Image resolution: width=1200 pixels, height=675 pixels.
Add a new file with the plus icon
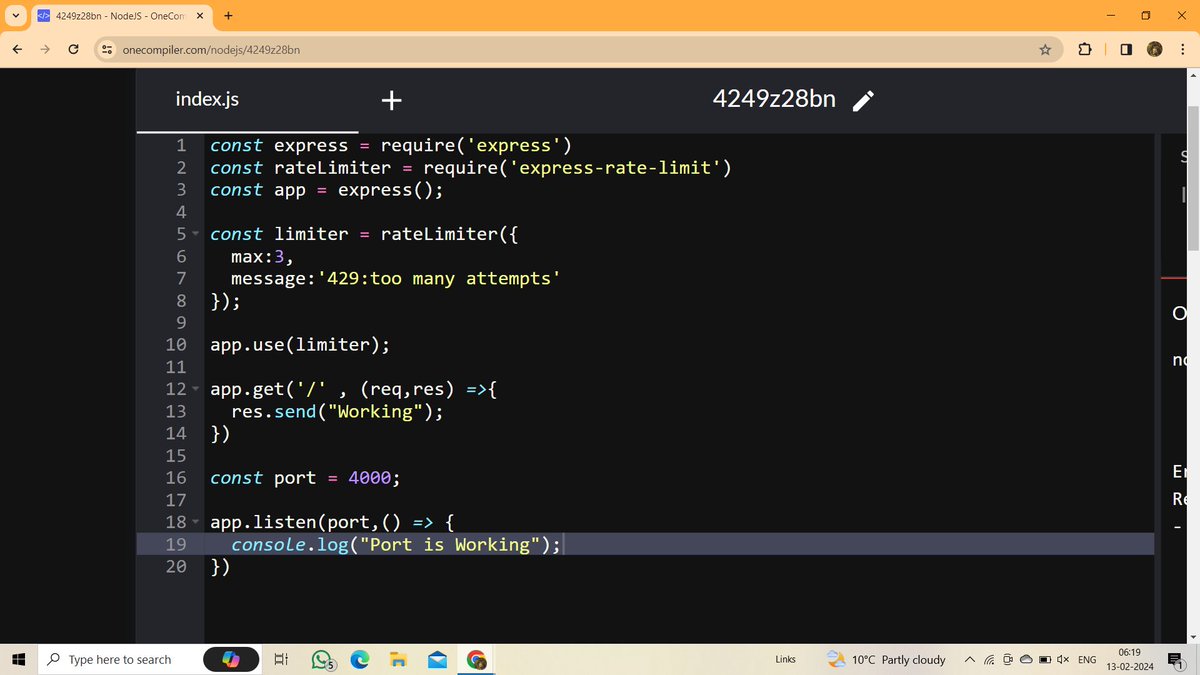click(392, 100)
